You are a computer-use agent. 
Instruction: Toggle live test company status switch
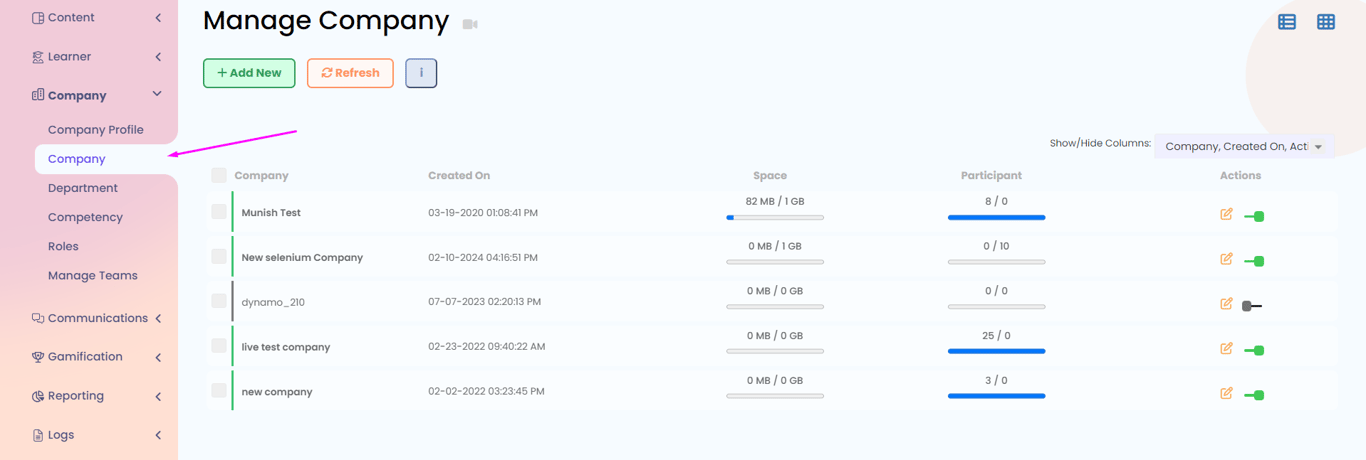1254,350
